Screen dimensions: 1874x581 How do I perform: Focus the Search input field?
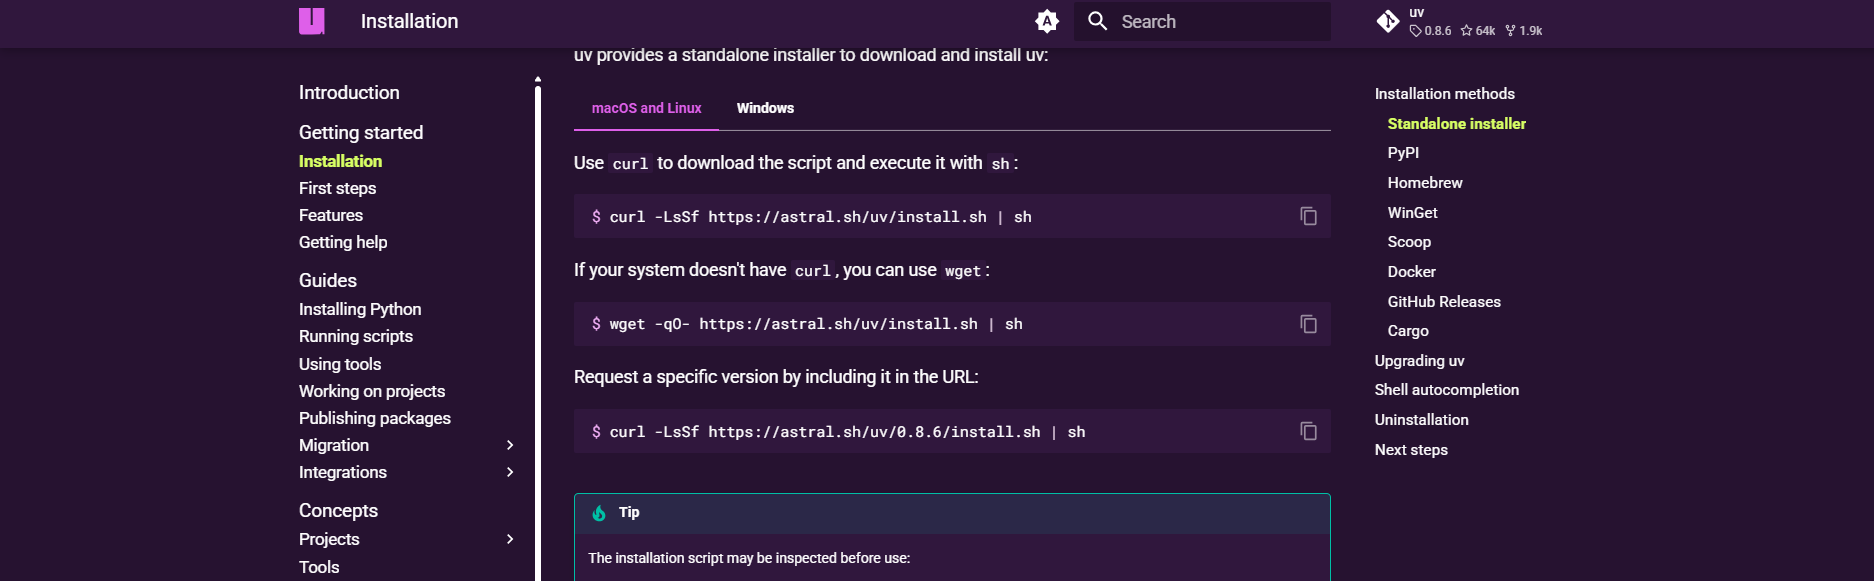1202,21
